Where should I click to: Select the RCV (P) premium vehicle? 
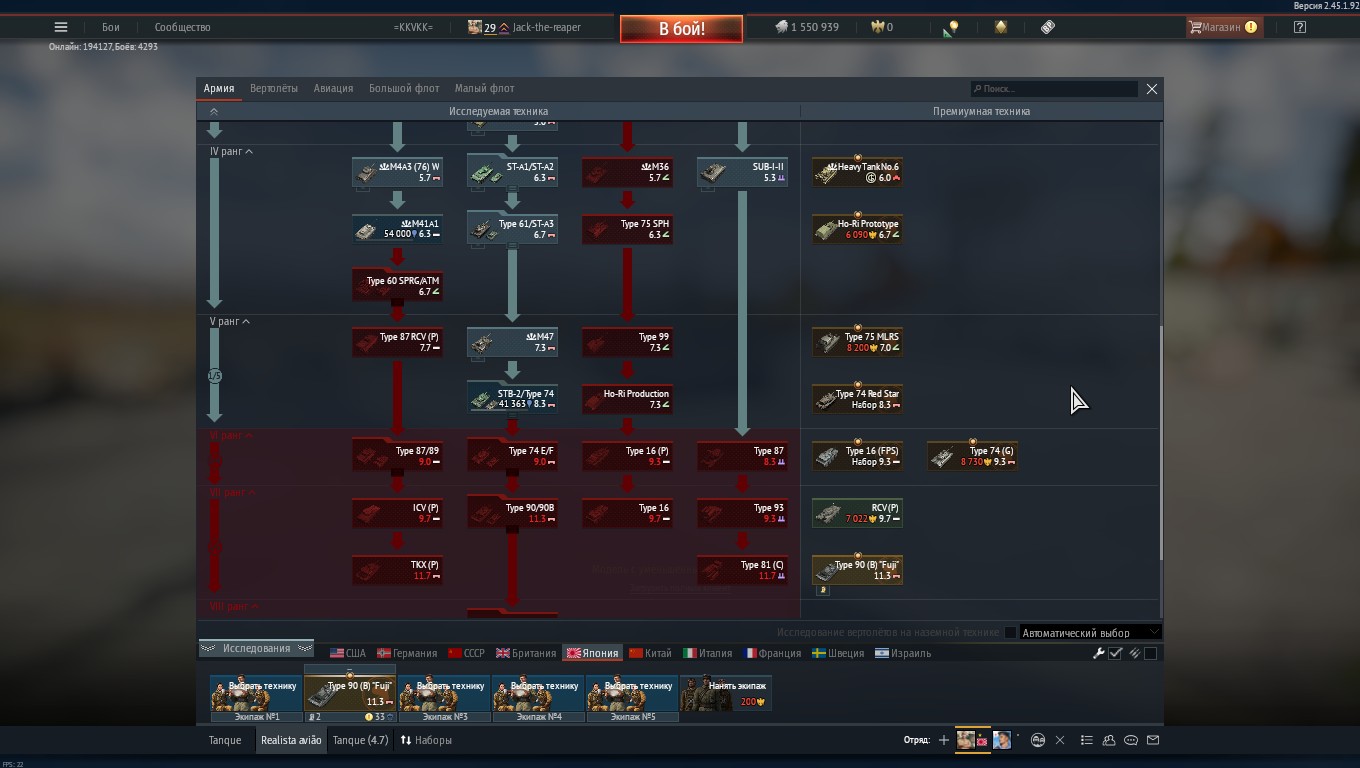coord(857,513)
